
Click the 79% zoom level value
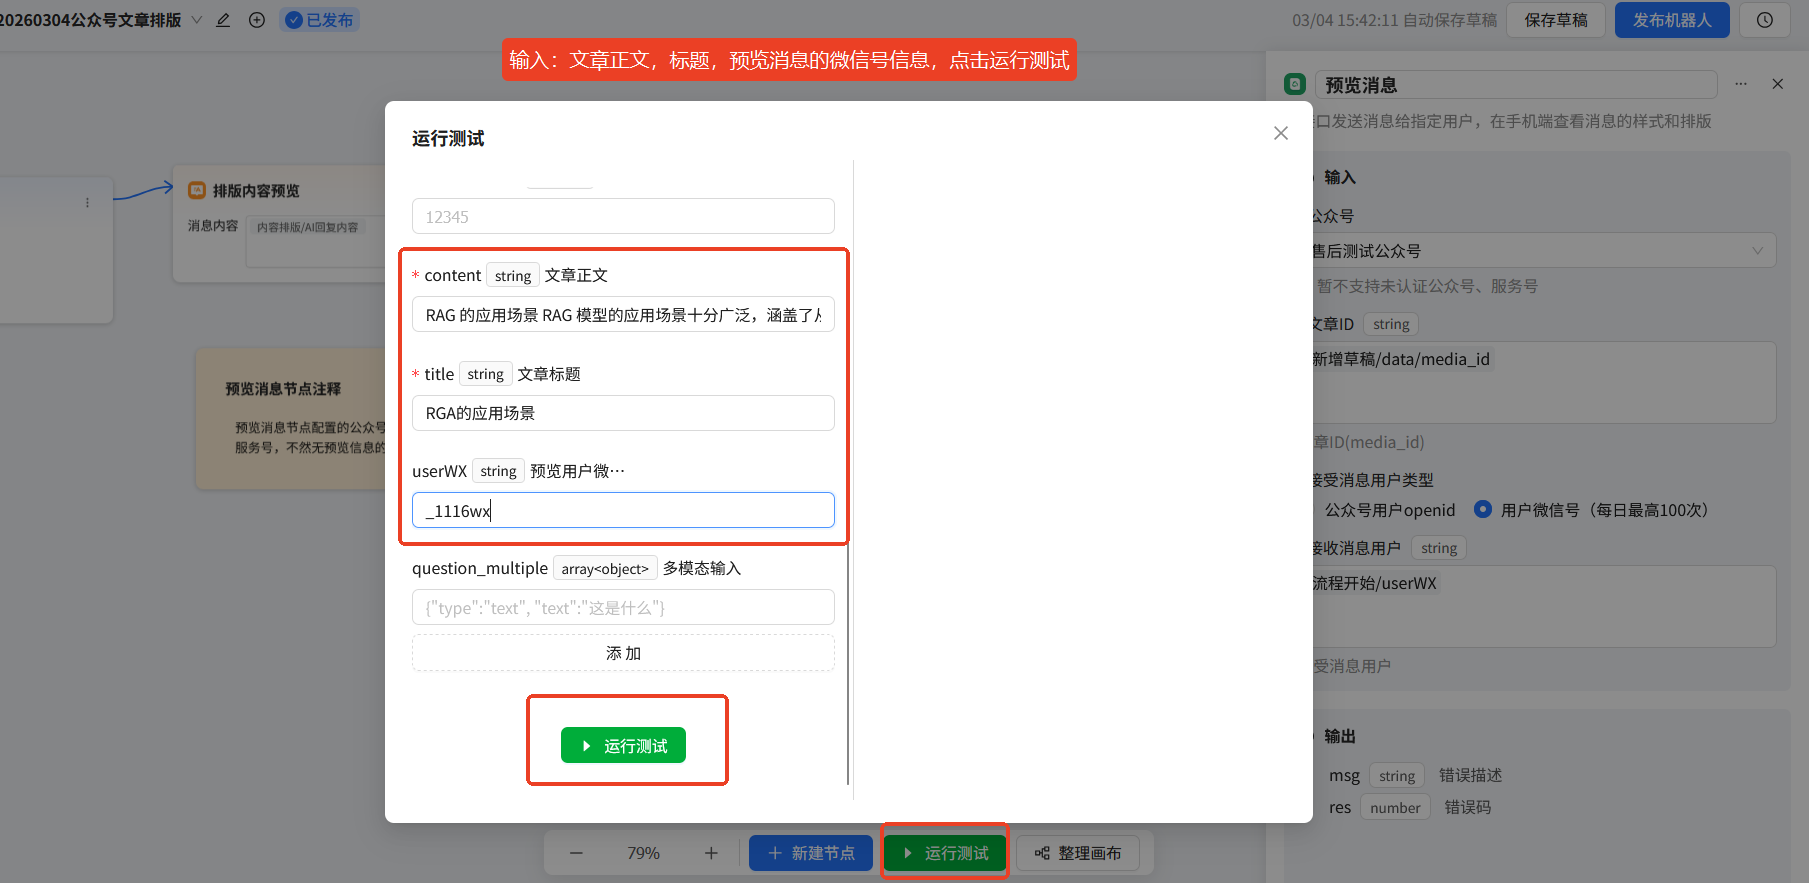coord(643,853)
